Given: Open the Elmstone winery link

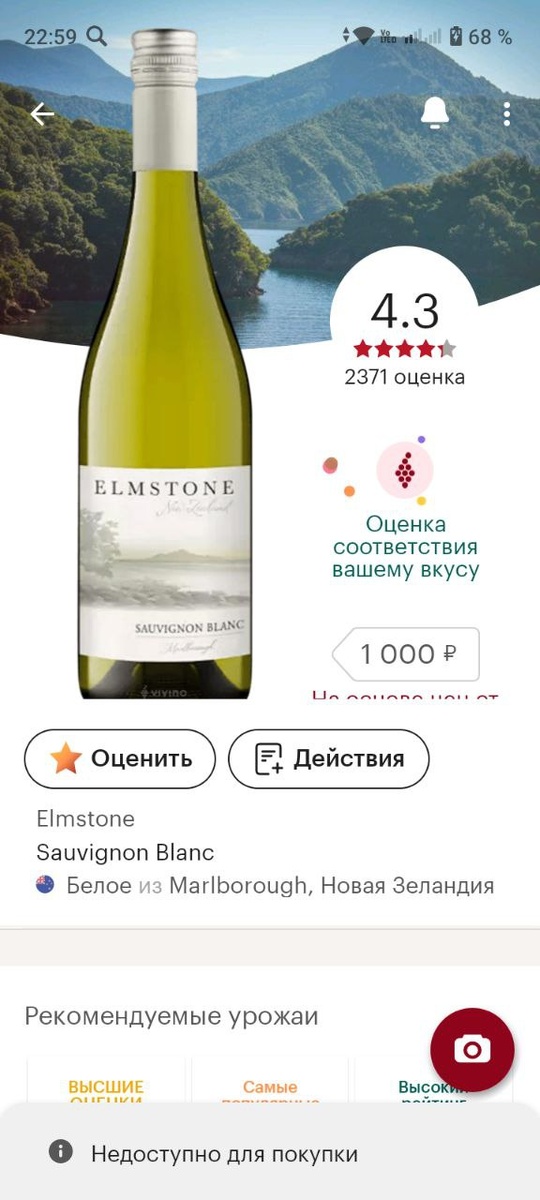Looking at the screenshot, I should point(85,819).
